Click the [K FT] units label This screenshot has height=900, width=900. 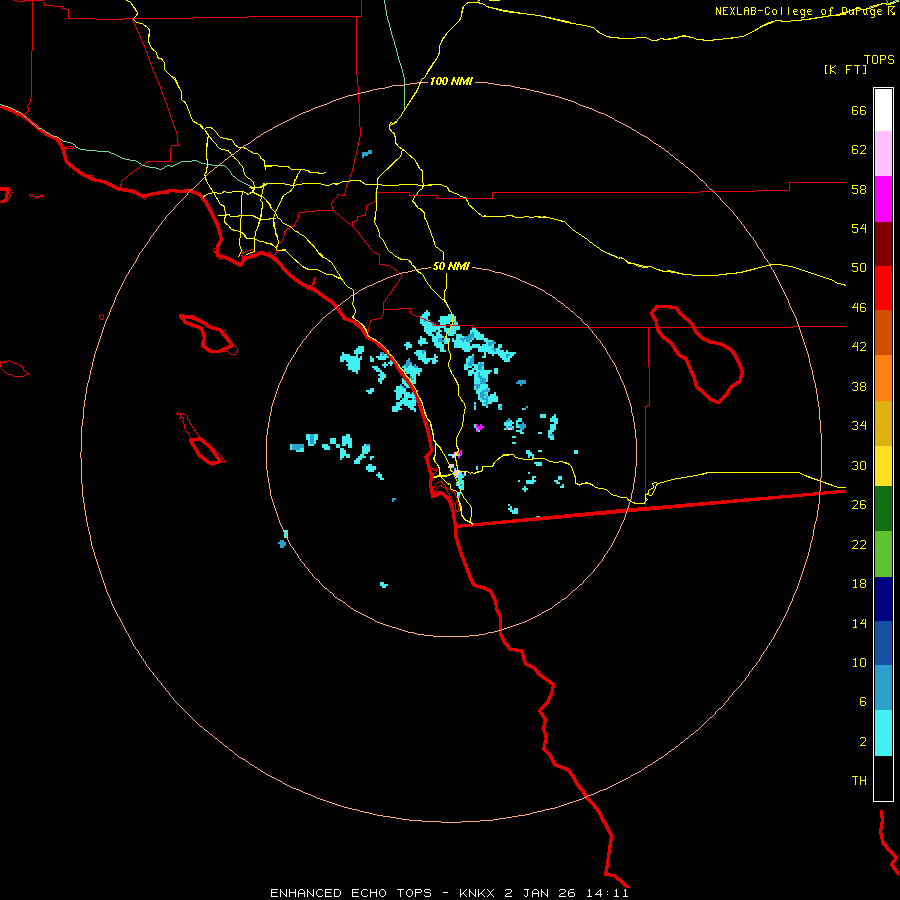tap(845, 70)
